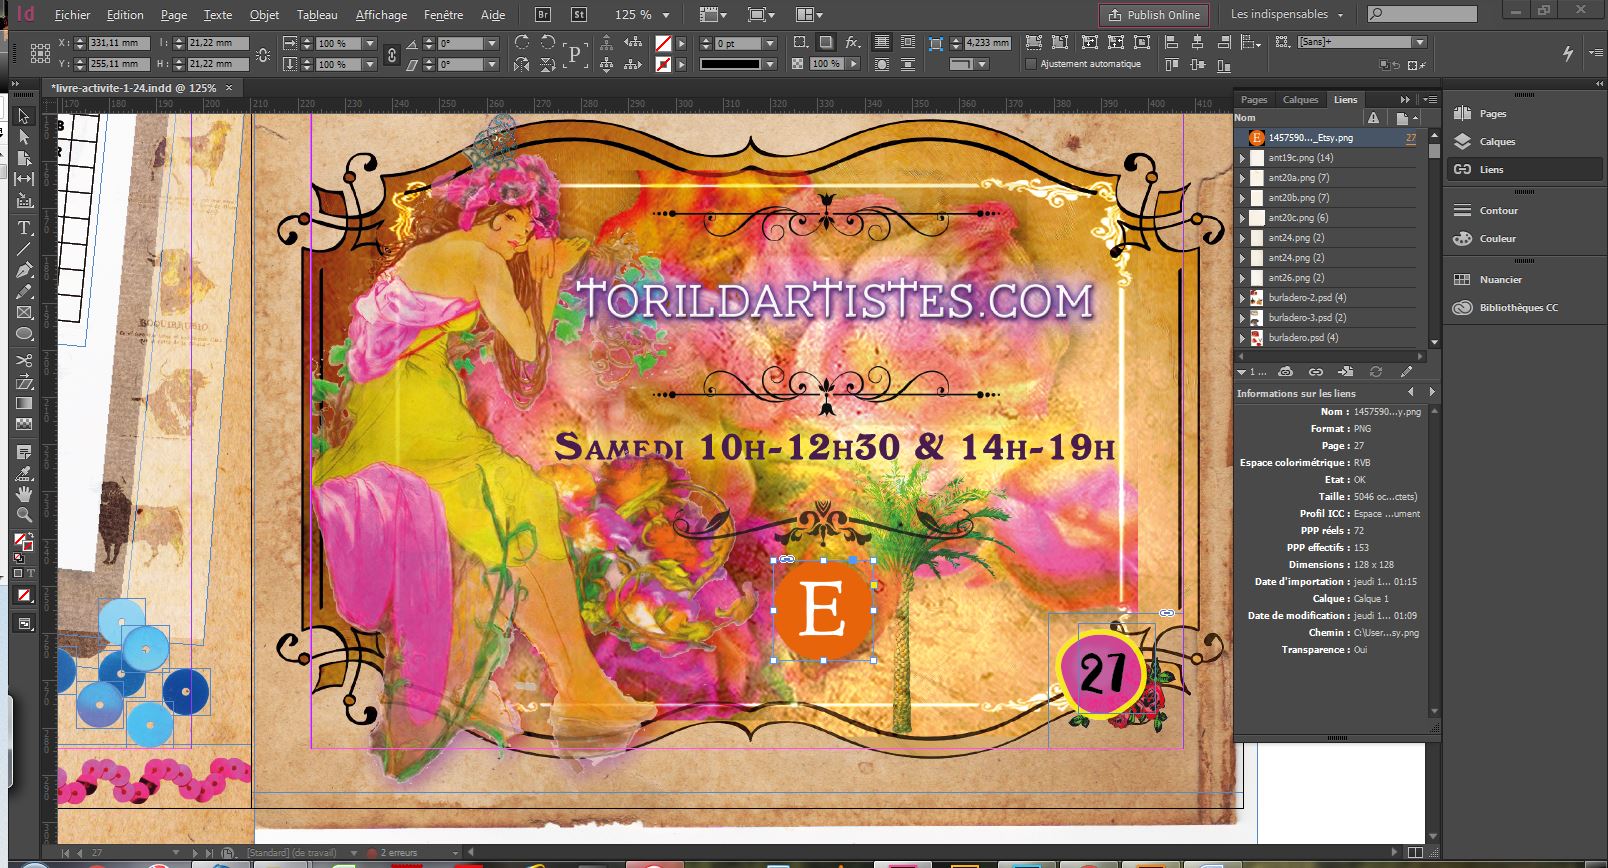Select the Zoom magnifier tool
The width and height of the screenshot is (1608, 868).
click(24, 515)
